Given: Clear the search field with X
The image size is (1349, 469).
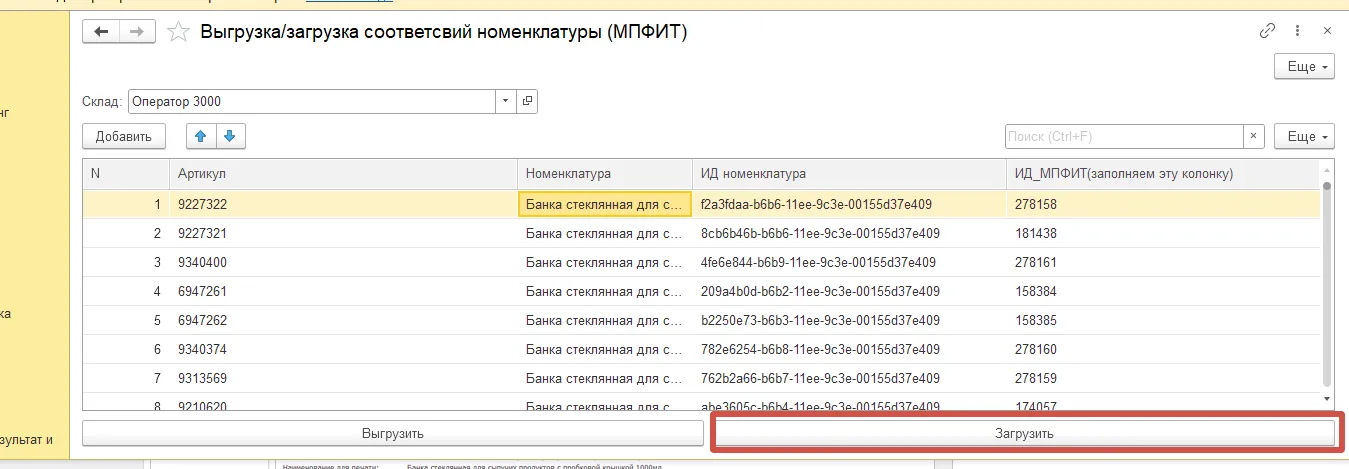Looking at the screenshot, I should (x=1254, y=137).
